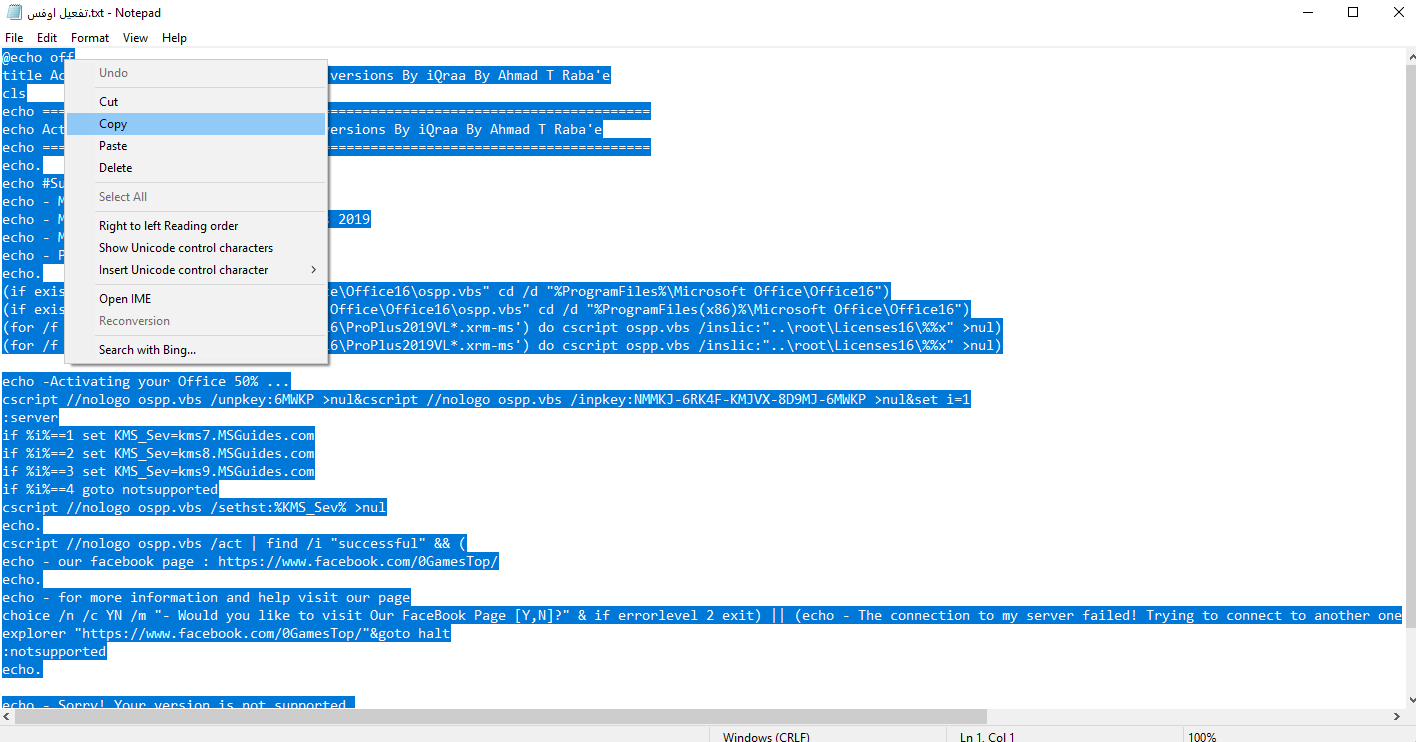
Task: Click the ':server' label line
Action: 30,418
